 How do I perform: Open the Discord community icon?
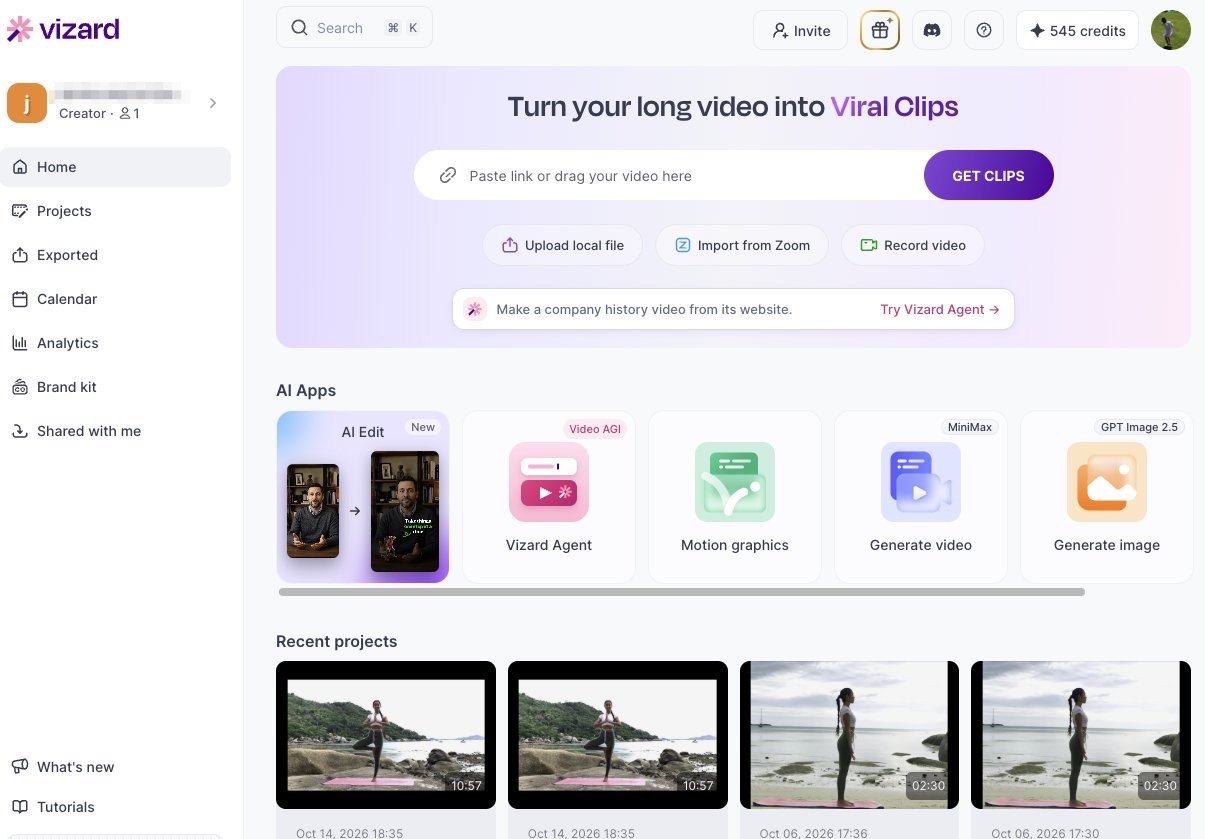pos(932,30)
